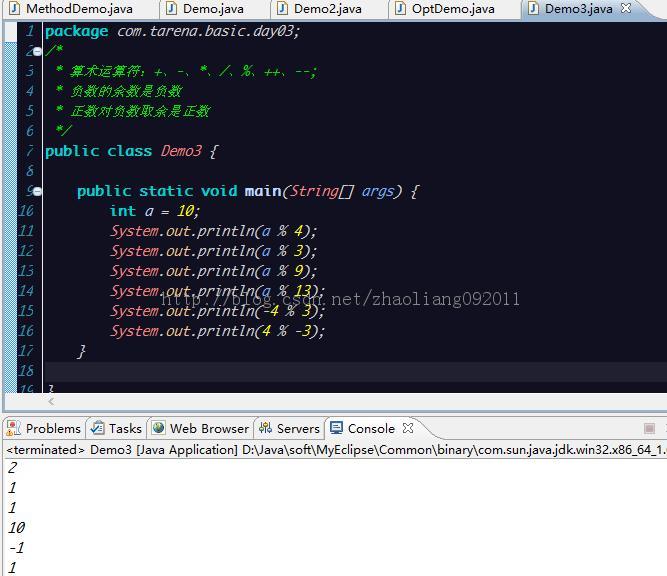Viewport: 667px width, 576px height.
Task: Click the class name Demo3 on line 7
Action: 181,151
